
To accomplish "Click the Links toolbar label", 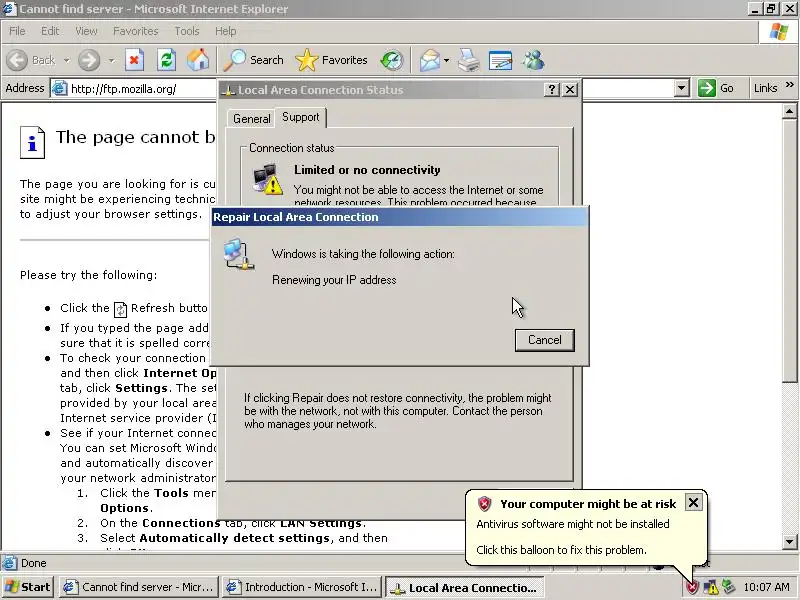I will pyautogui.click(x=765, y=88).
